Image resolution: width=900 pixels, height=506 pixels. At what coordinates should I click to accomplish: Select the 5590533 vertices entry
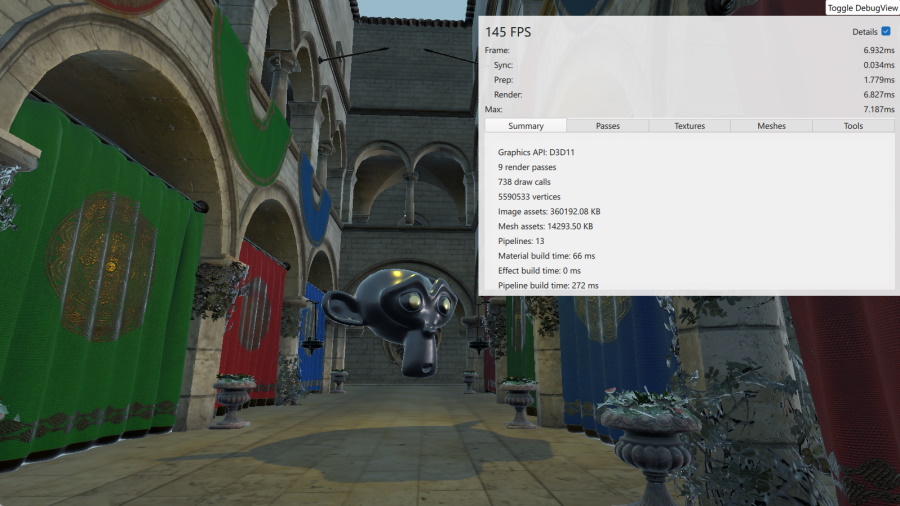pos(530,197)
